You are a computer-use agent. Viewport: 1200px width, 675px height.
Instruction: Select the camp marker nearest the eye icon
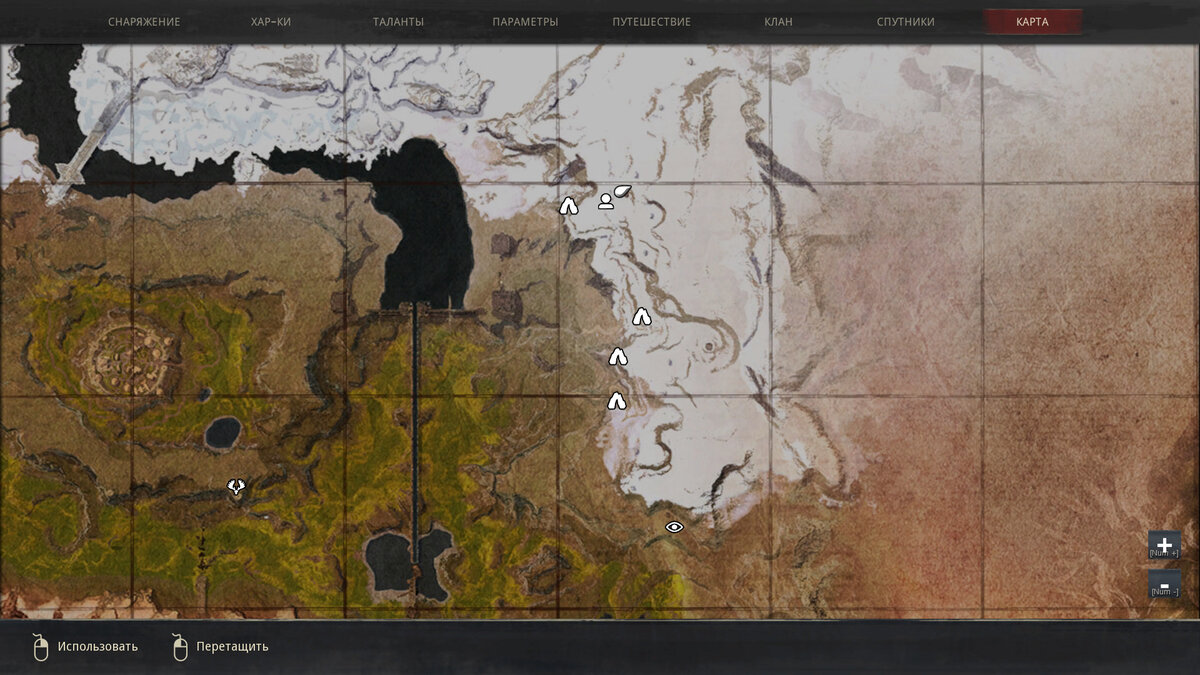click(617, 401)
